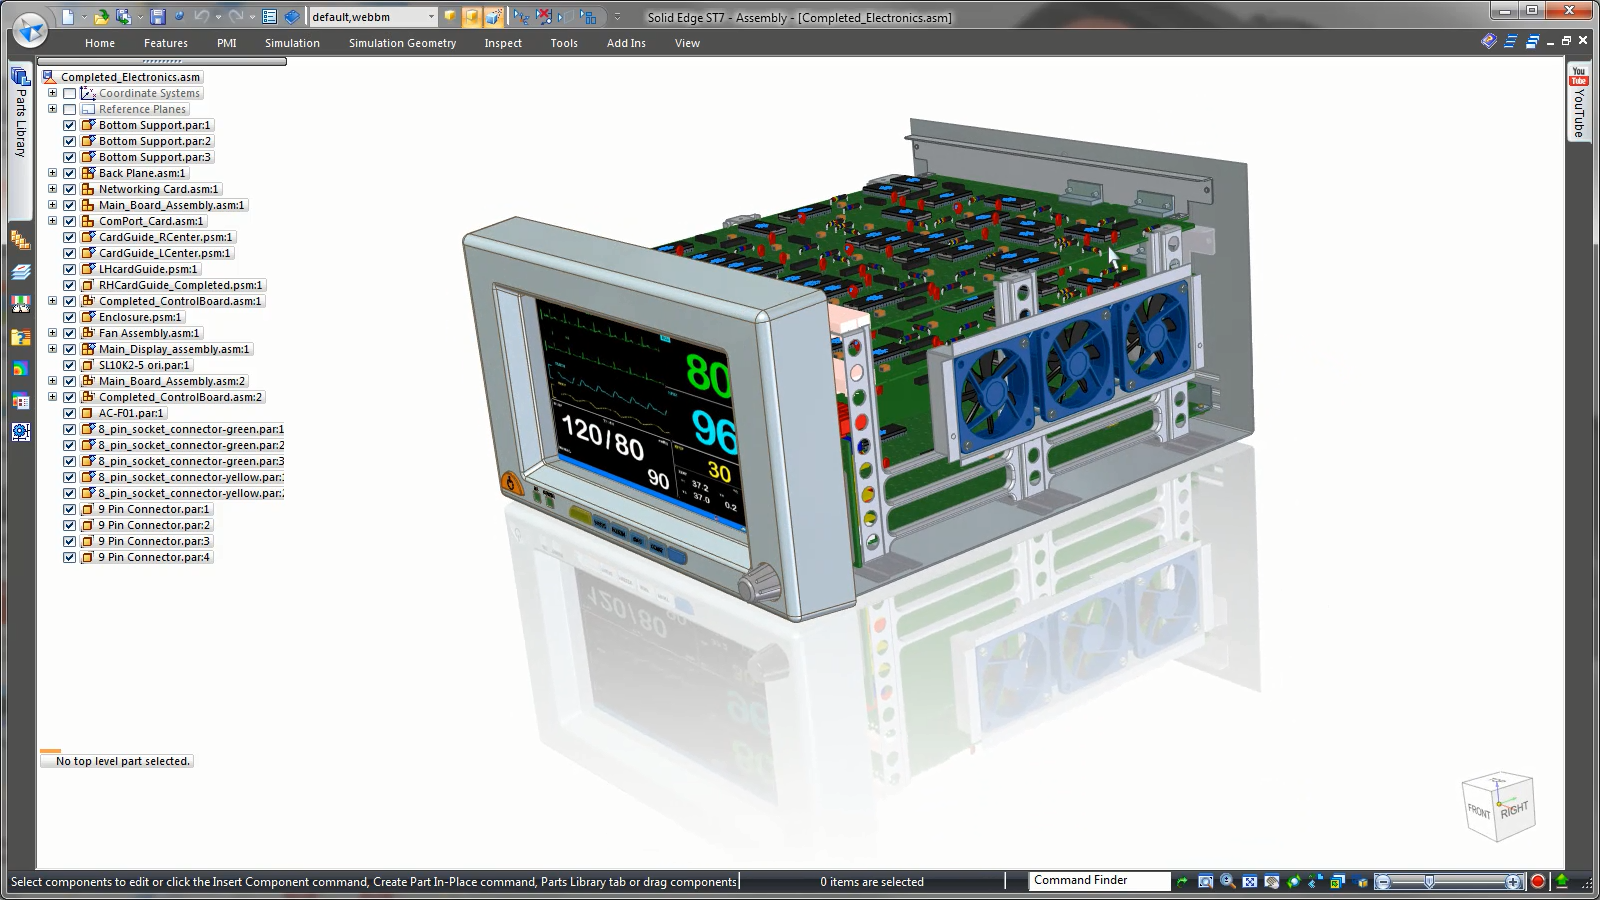This screenshot has width=1600, height=900.
Task: Start recording with the red record button
Action: (x=1537, y=881)
